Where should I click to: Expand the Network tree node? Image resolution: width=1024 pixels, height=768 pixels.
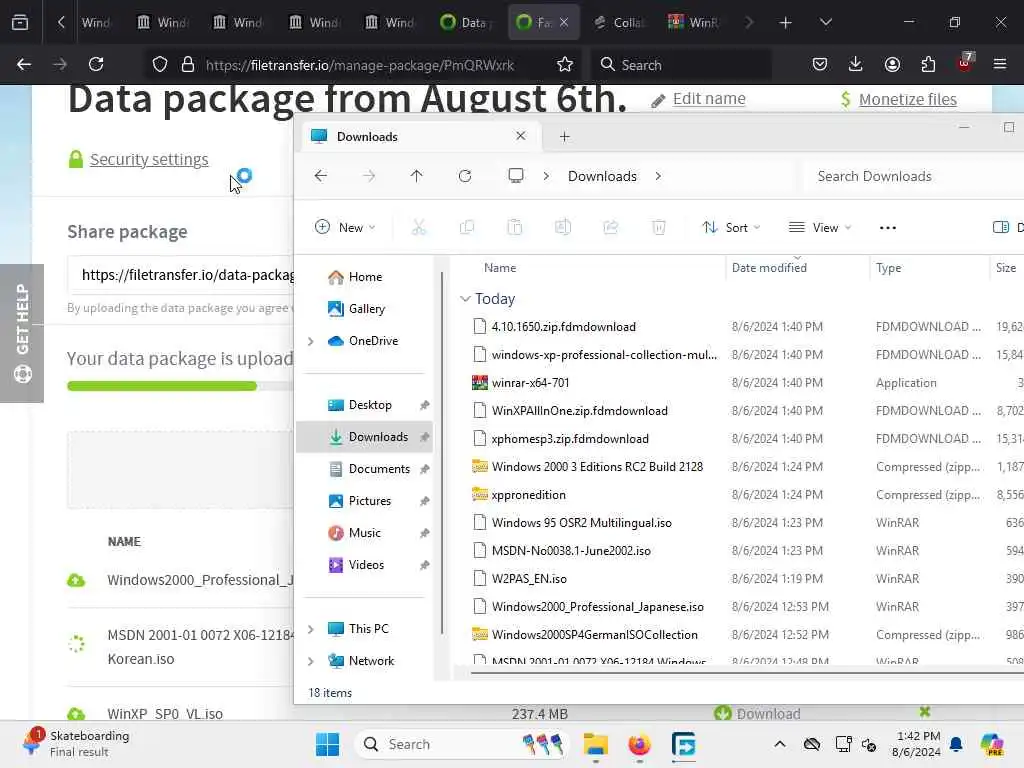click(x=311, y=661)
